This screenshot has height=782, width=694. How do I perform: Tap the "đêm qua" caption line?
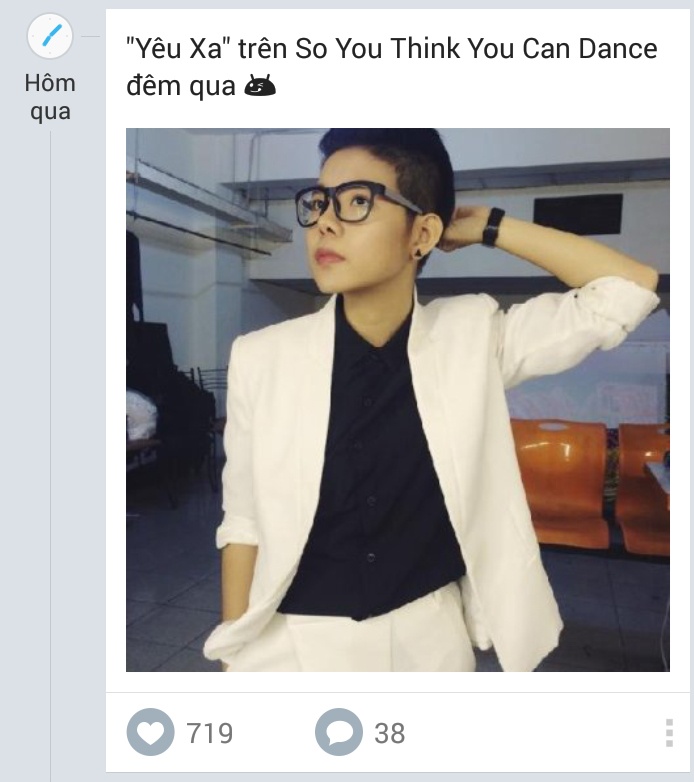tap(181, 87)
